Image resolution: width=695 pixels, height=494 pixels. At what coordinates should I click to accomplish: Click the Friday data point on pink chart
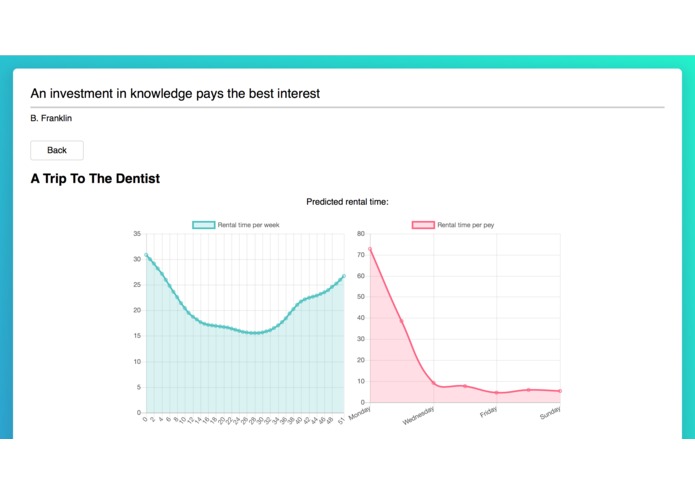tap(497, 393)
